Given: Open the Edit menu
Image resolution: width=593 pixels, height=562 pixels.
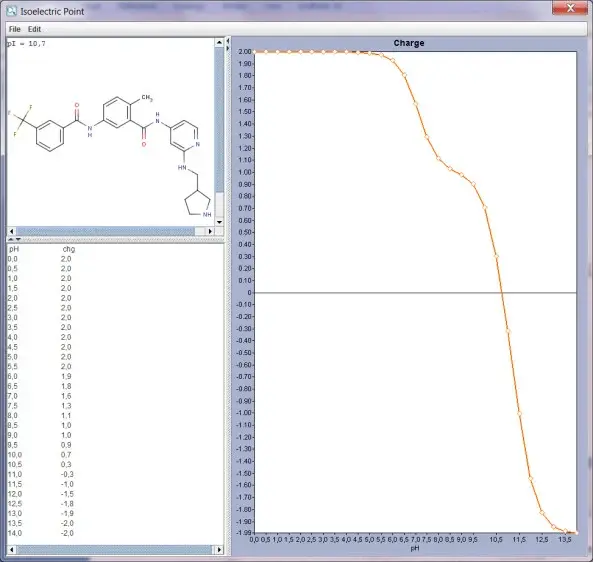Looking at the screenshot, I should 34,29.
